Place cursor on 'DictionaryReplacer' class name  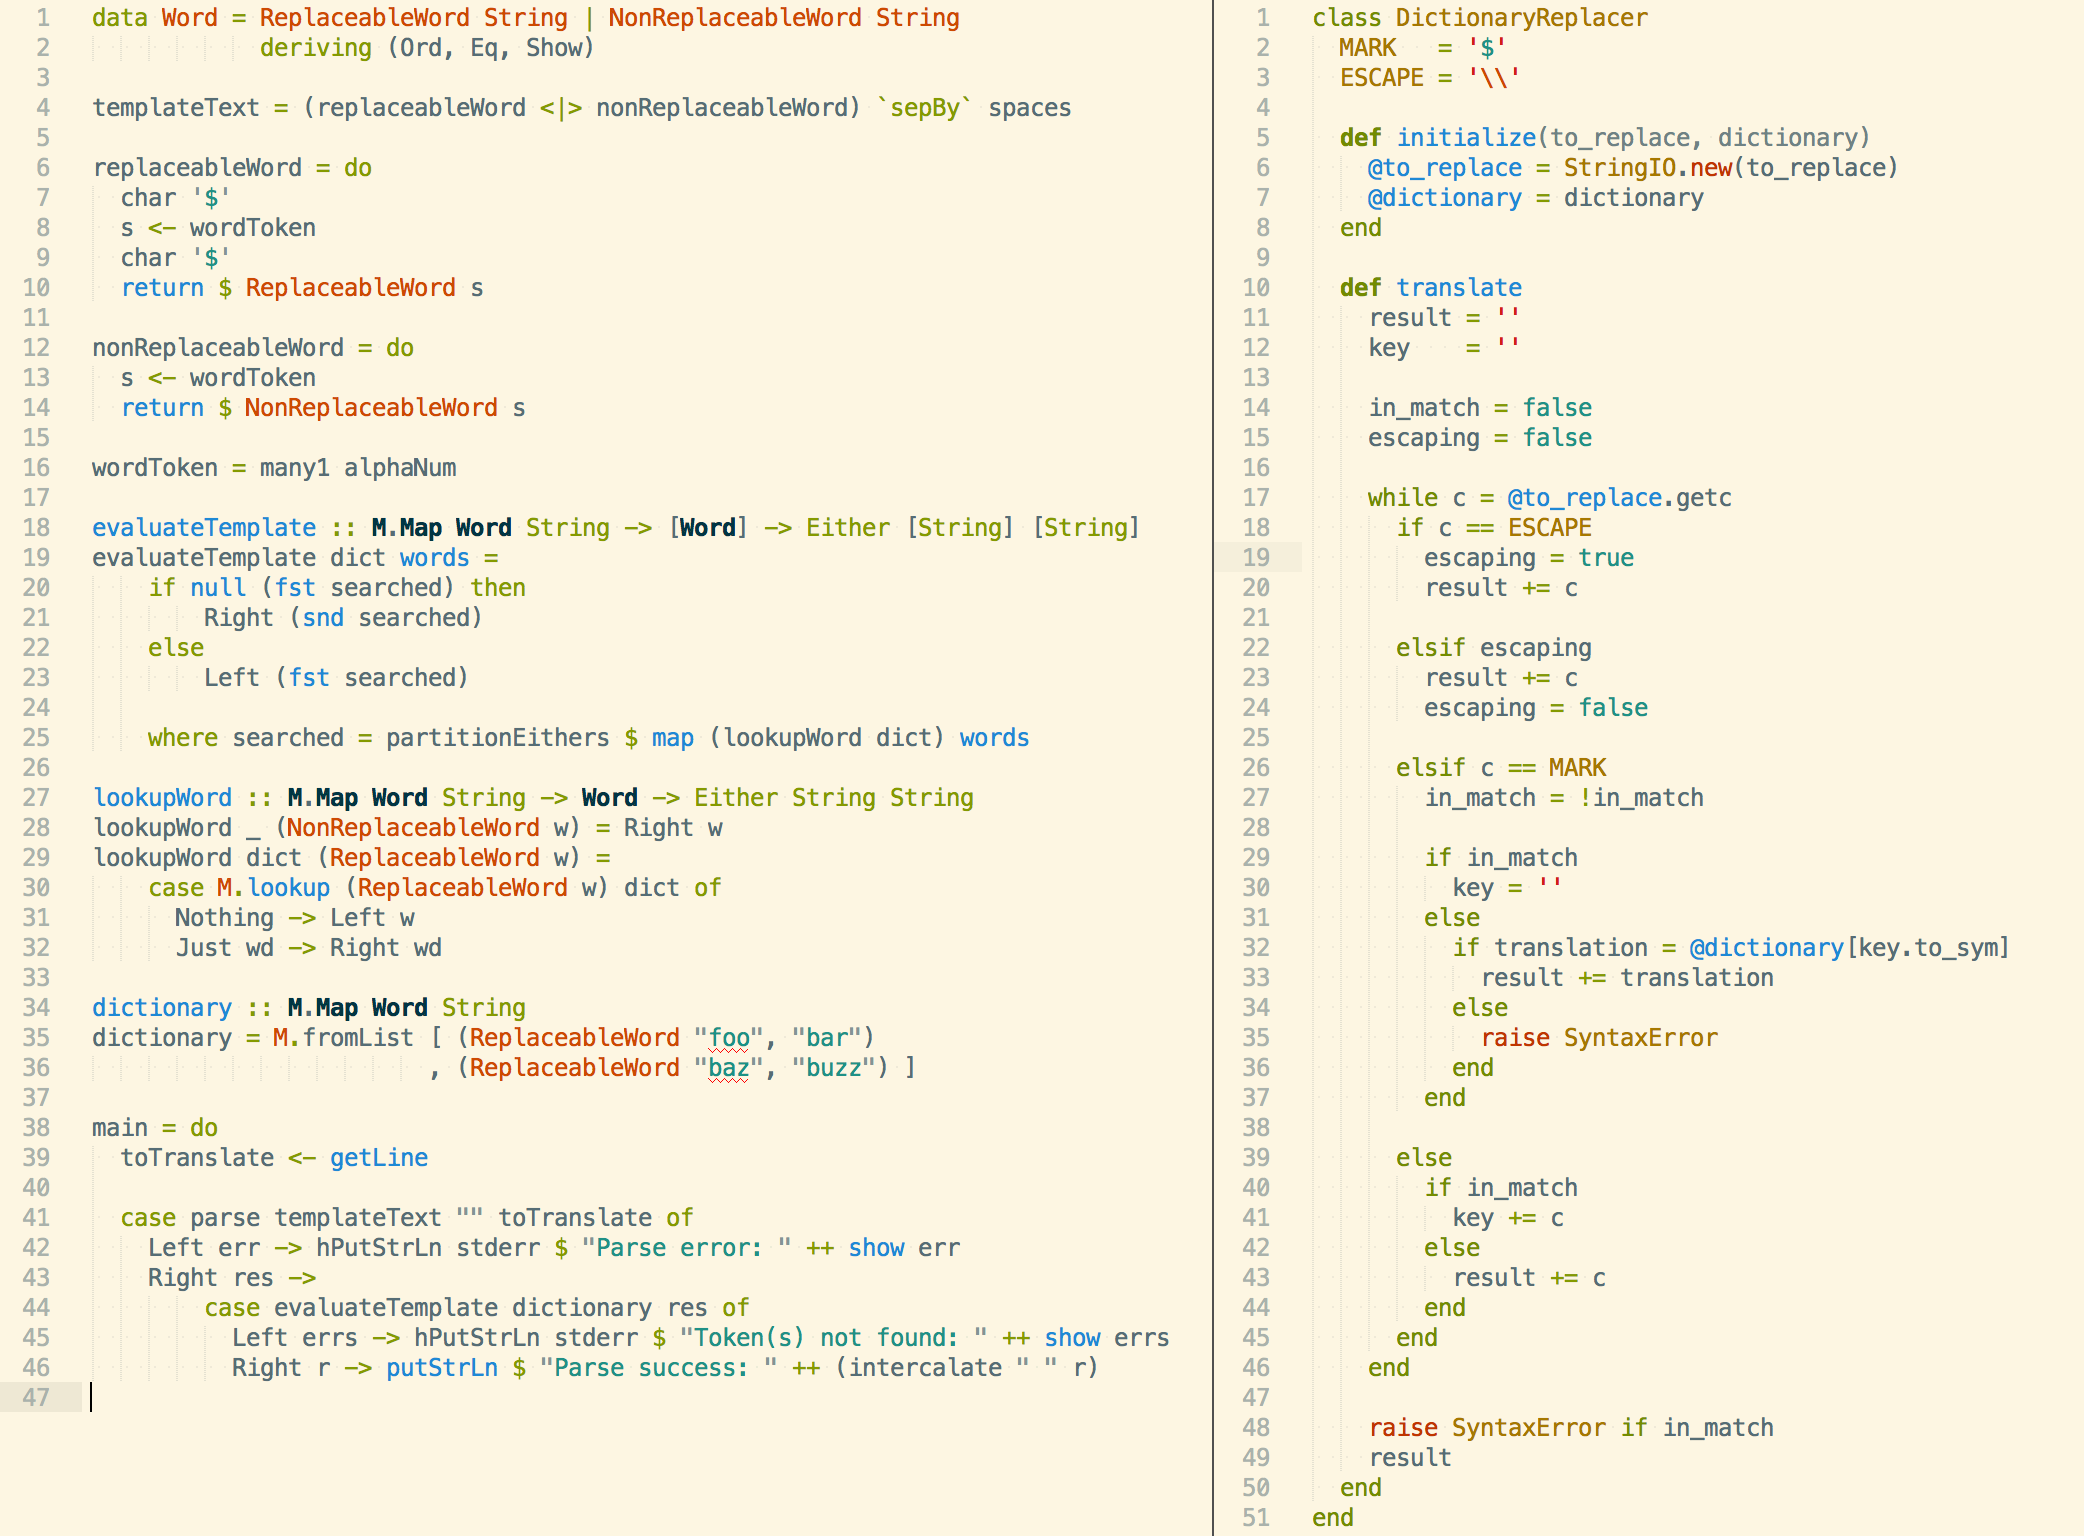(x=1521, y=17)
